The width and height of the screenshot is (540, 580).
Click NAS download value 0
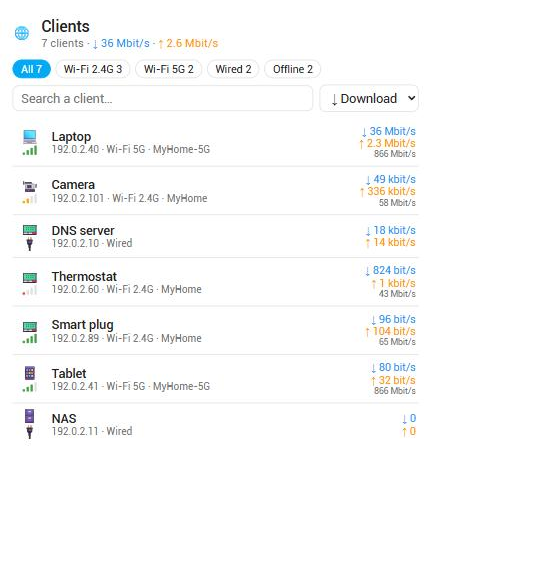click(x=409, y=418)
